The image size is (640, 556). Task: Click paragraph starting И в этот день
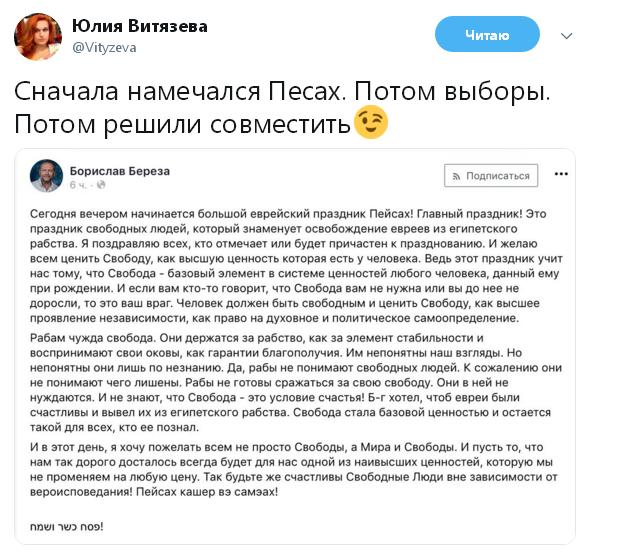click(x=294, y=469)
